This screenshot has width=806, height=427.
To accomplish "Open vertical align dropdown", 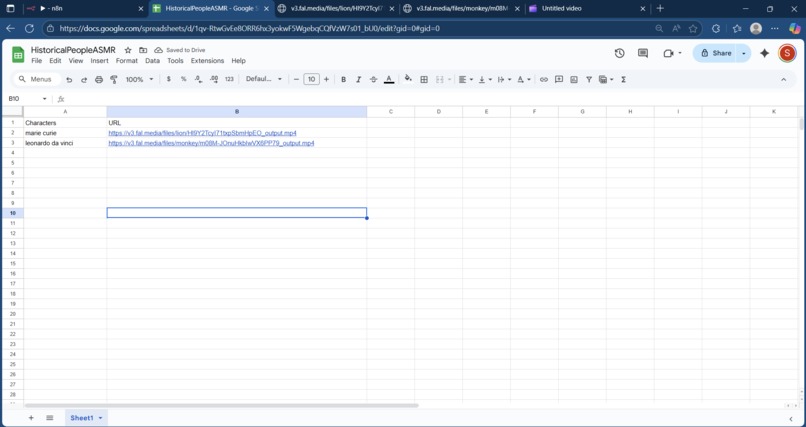I will point(485,80).
